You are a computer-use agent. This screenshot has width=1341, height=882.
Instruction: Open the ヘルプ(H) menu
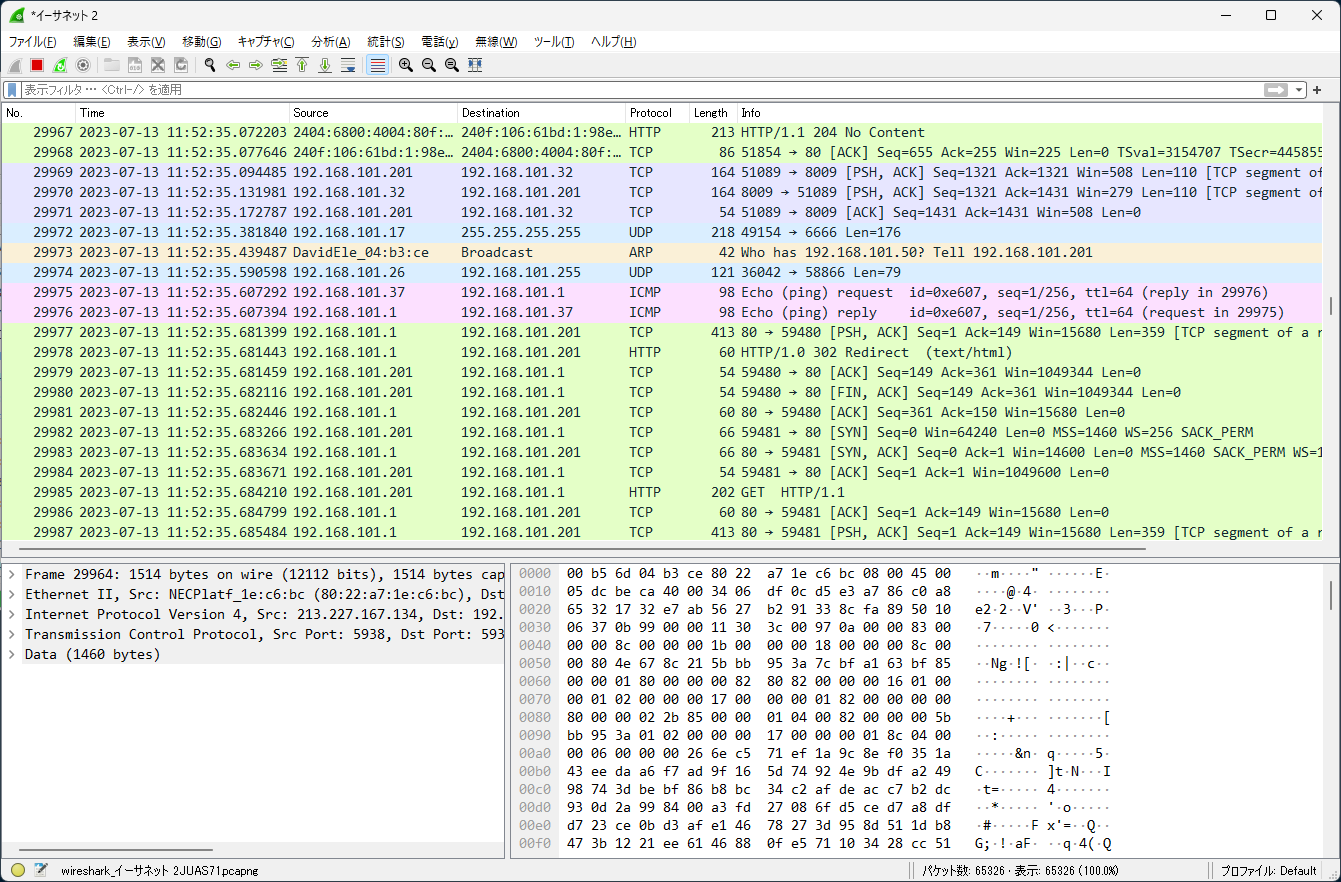(614, 42)
